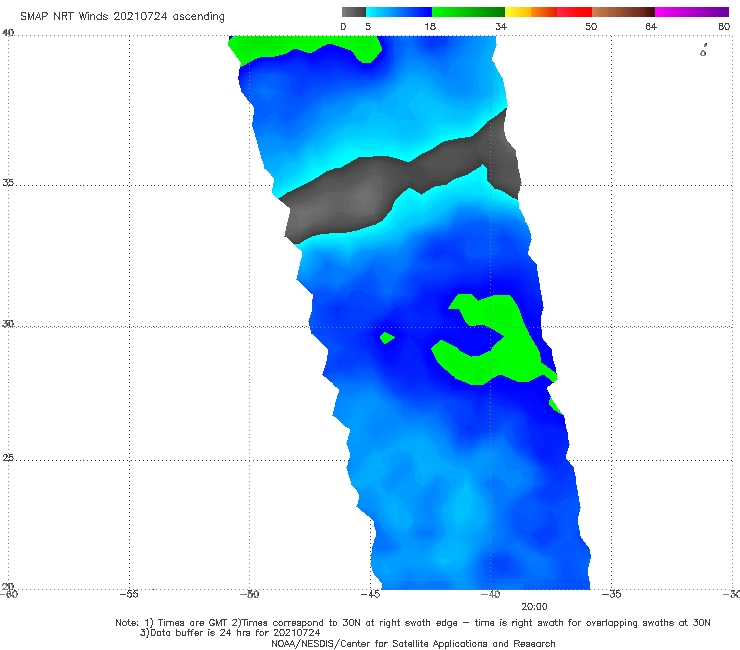This screenshot has width=740, height=650.
Task: Select the blue 5-18 colorbar segment
Action: click(399, 12)
